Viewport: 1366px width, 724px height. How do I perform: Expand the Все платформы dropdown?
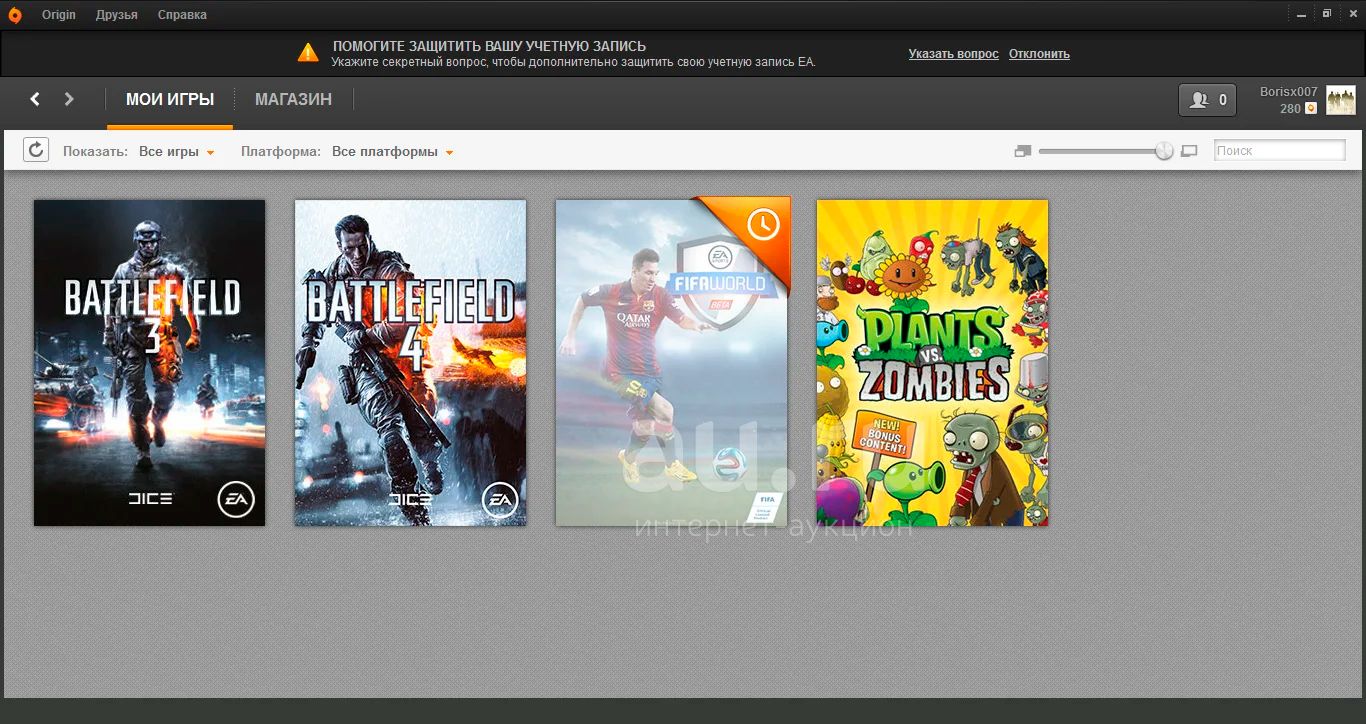click(393, 152)
